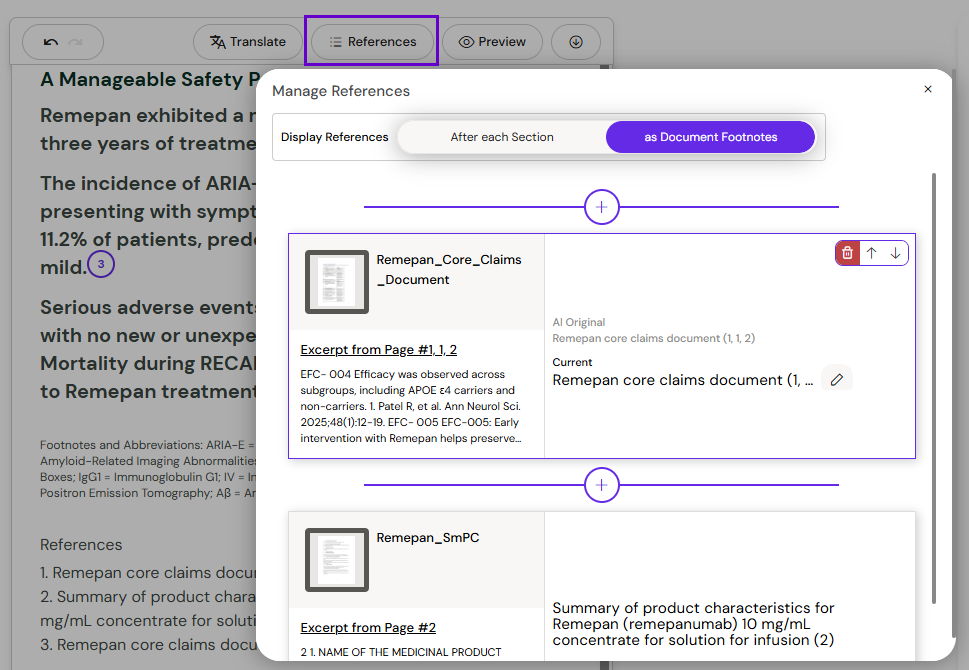Move Remepan_Core_Claims_Document reference up
The image size is (969, 670).
pyautogui.click(x=871, y=253)
